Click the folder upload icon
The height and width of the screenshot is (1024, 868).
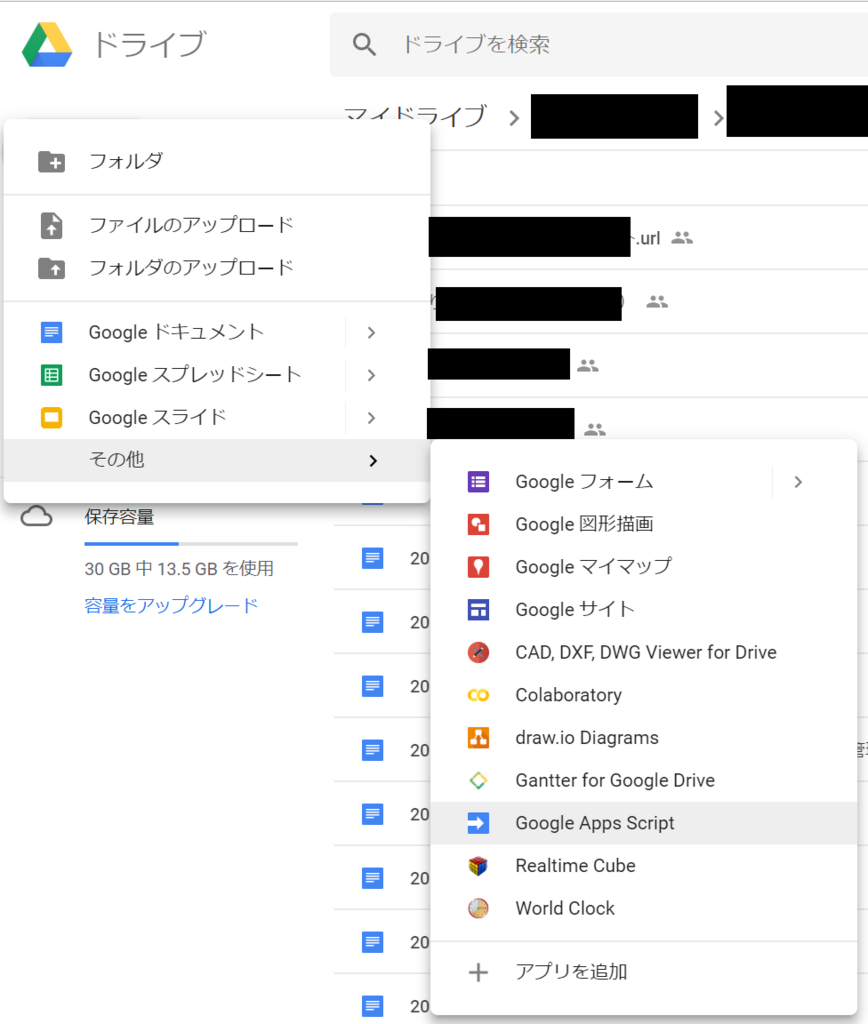tap(52, 268)
